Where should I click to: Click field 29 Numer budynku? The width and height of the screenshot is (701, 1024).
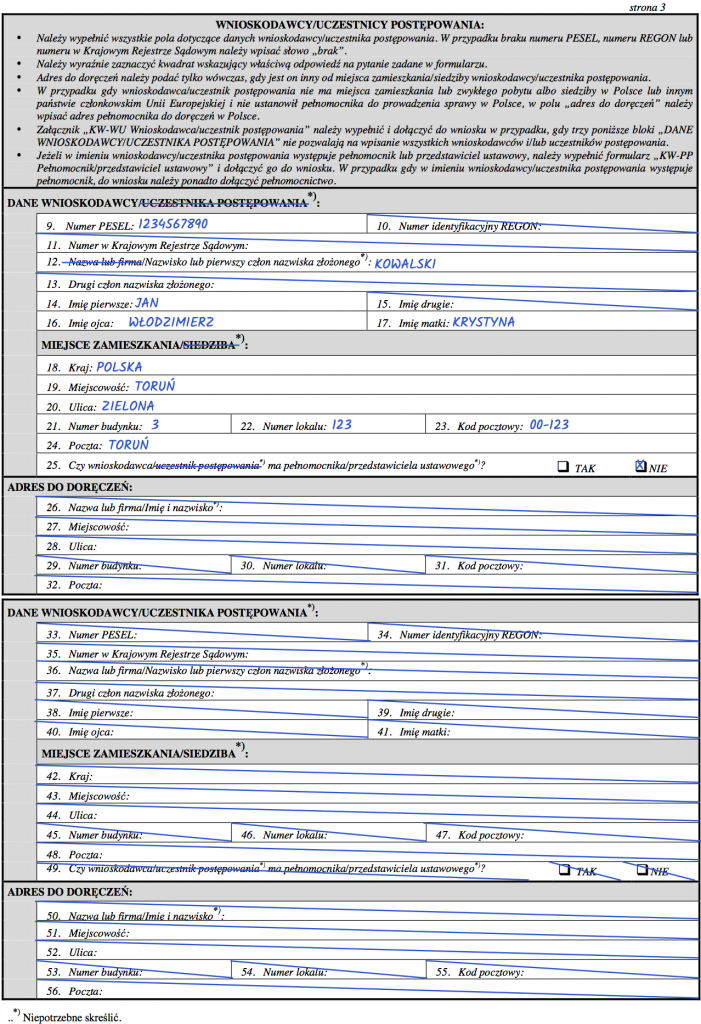coord(134,565)
